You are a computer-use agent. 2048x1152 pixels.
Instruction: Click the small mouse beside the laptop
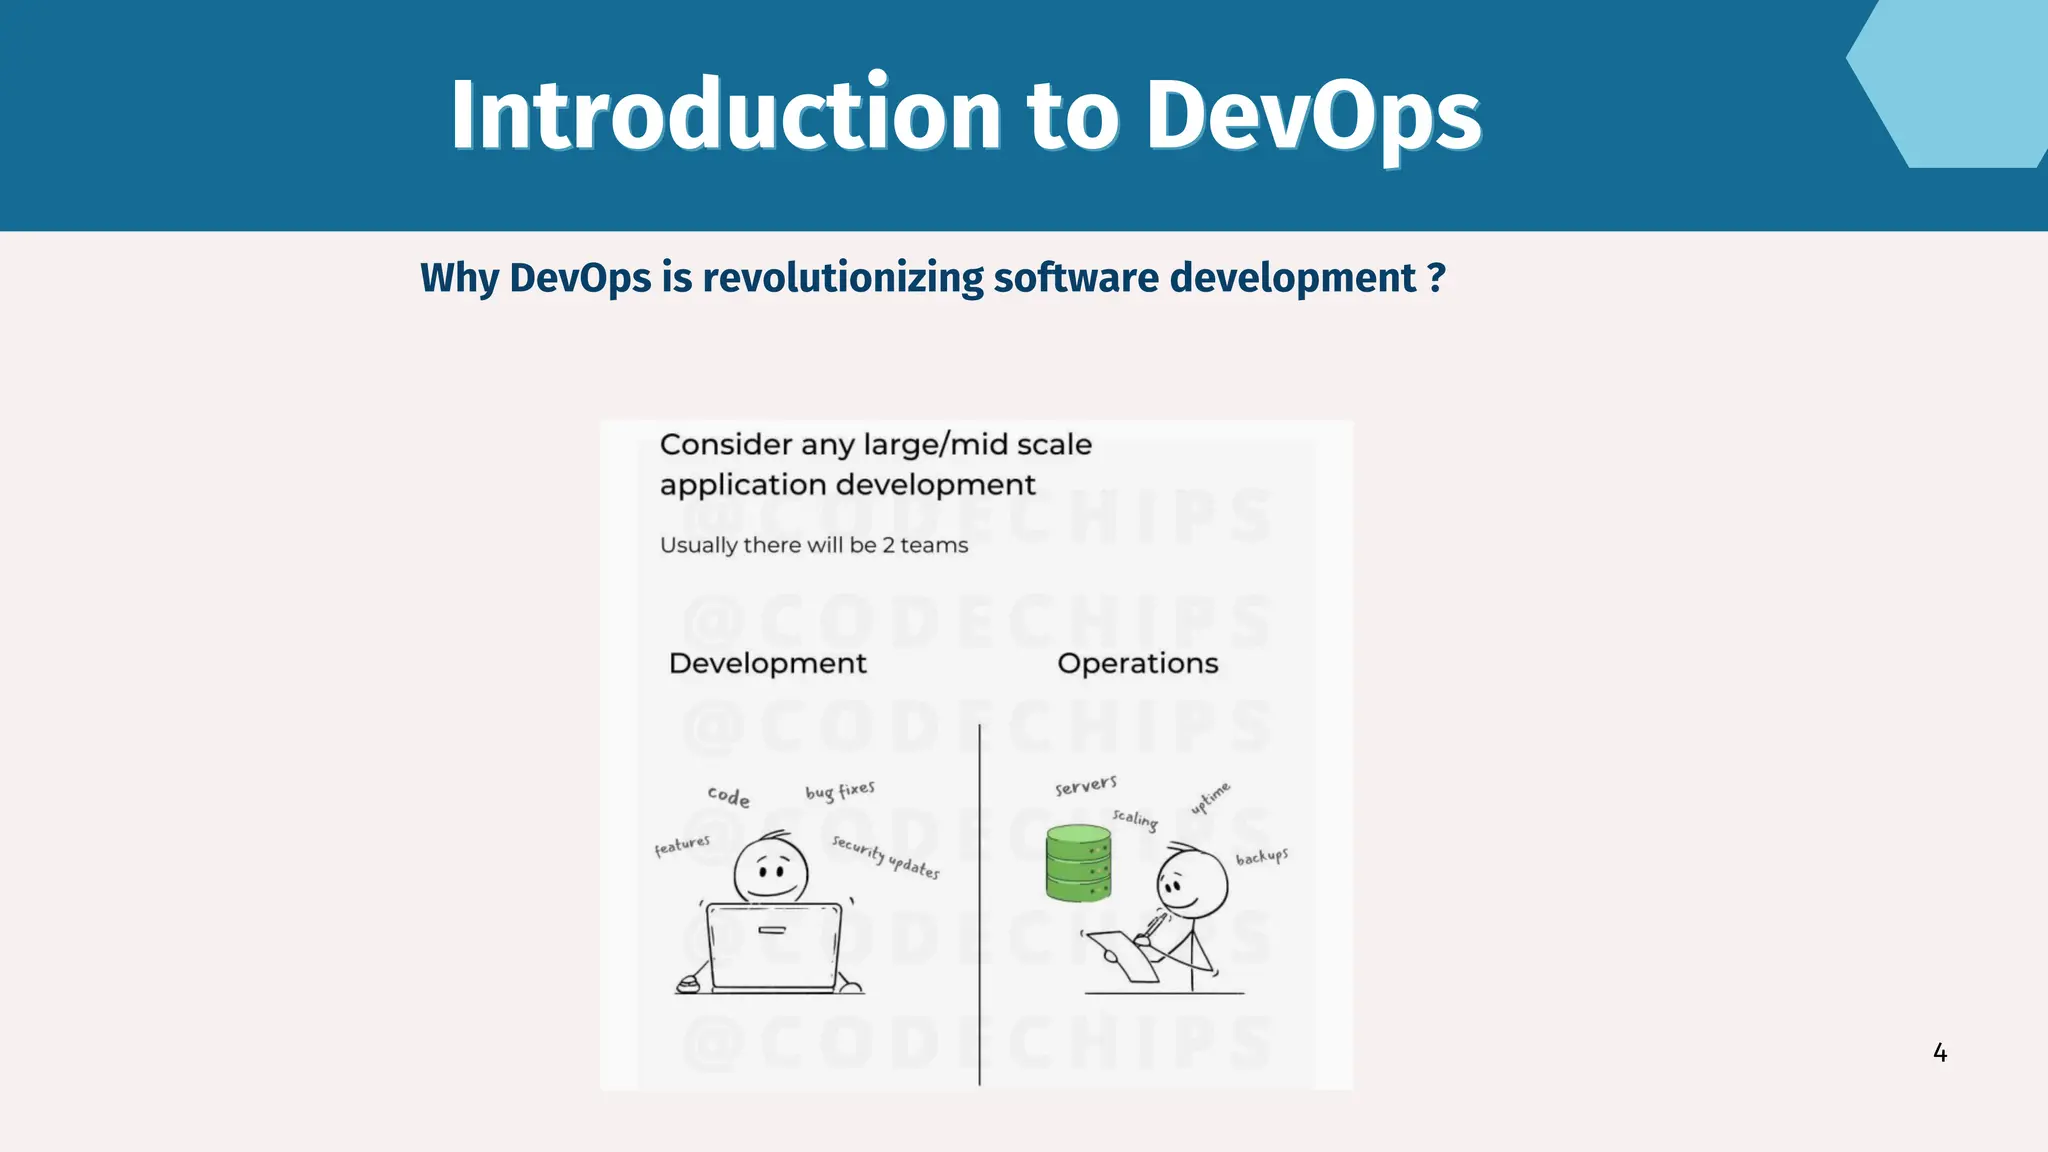(688, 985)
